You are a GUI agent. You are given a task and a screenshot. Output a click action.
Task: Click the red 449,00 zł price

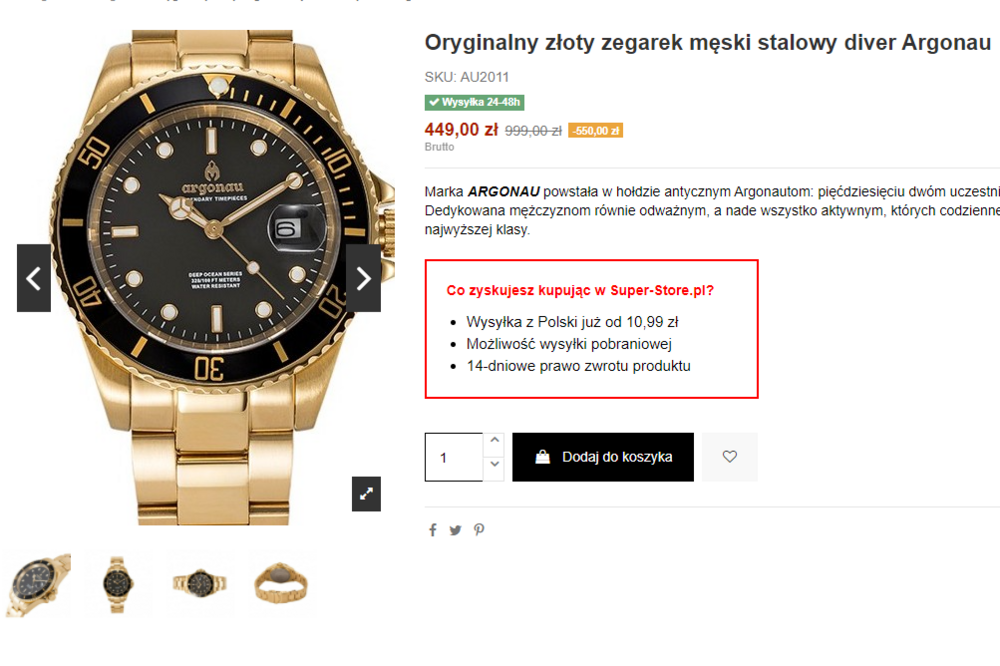(461, 129)
